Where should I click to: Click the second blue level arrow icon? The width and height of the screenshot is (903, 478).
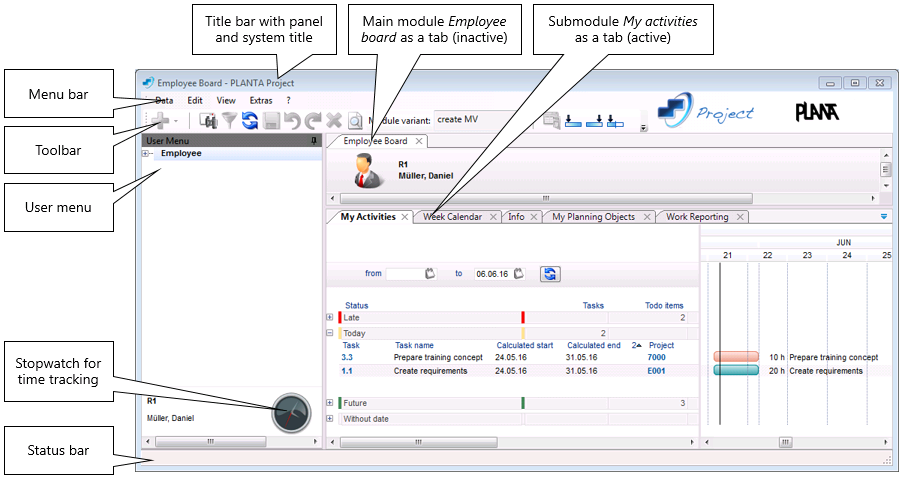594,121
